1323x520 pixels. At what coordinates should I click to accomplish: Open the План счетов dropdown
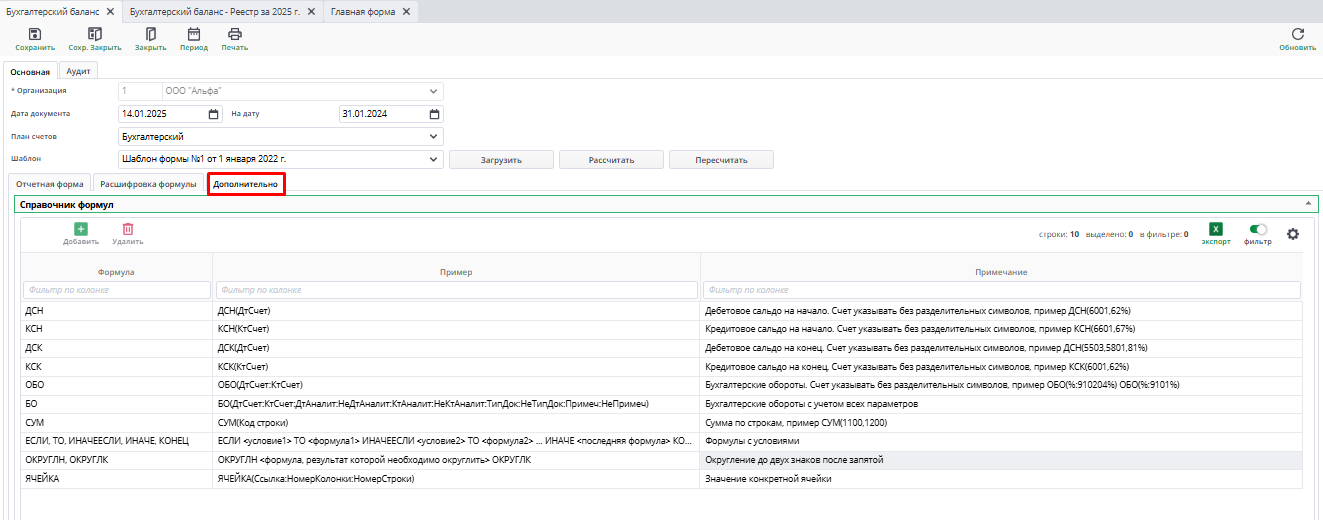click(x=433, y=136)
